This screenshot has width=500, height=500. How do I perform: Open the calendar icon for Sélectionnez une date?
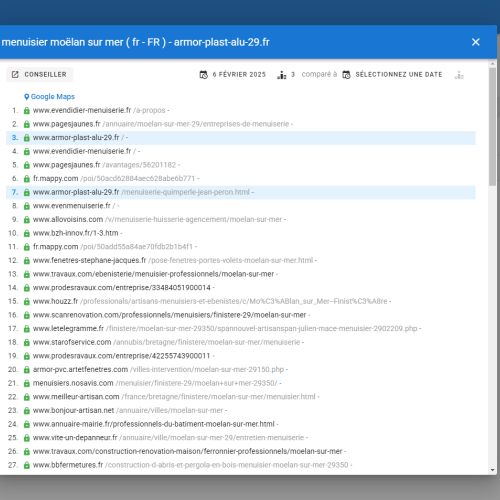(346, 75)
